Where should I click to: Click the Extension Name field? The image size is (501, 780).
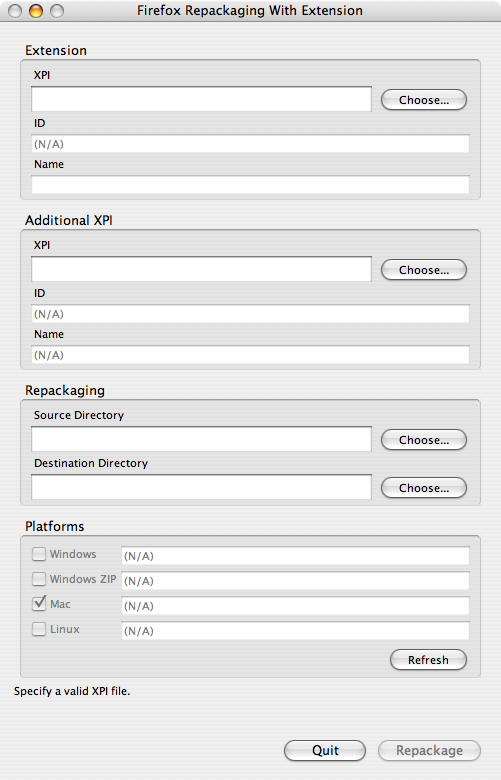(250, 185)
